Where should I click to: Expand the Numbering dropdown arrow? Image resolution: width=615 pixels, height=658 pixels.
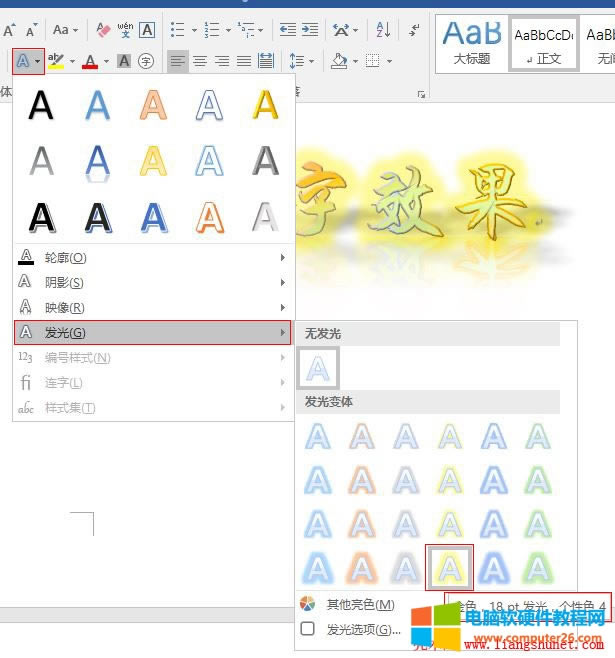tap(228, 30)
